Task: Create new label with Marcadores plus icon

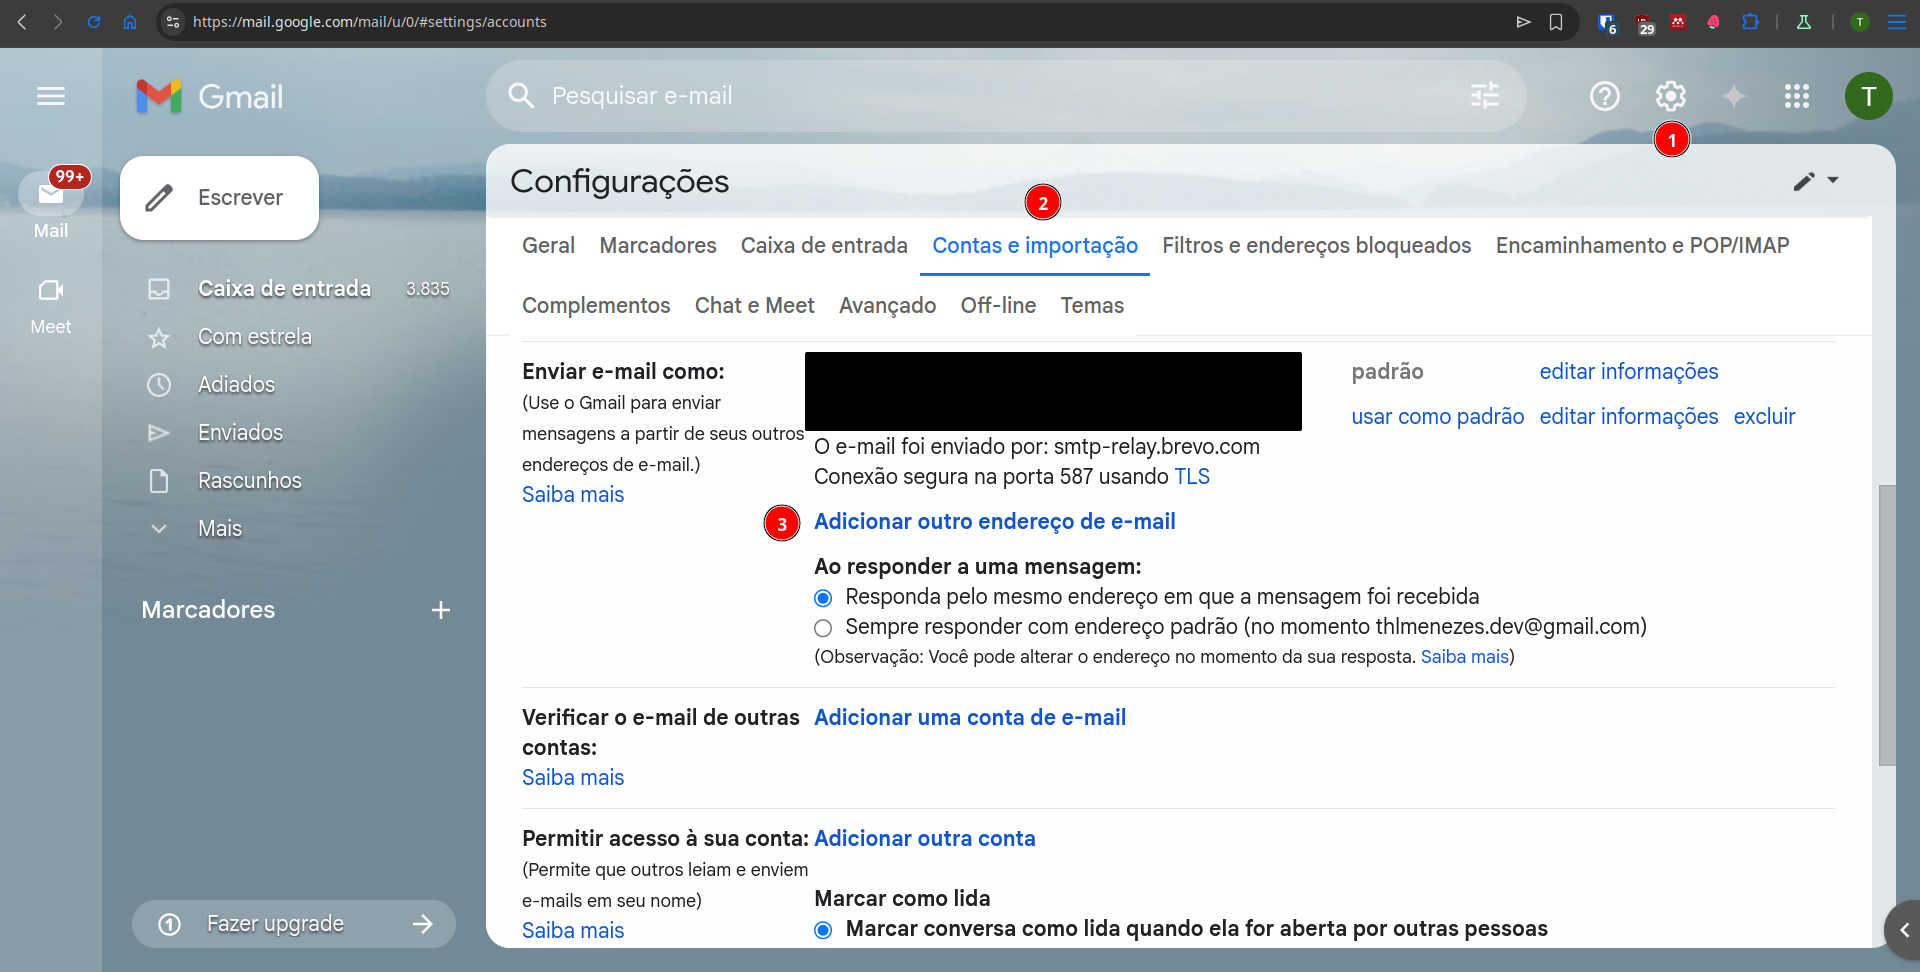Action: 441,610
